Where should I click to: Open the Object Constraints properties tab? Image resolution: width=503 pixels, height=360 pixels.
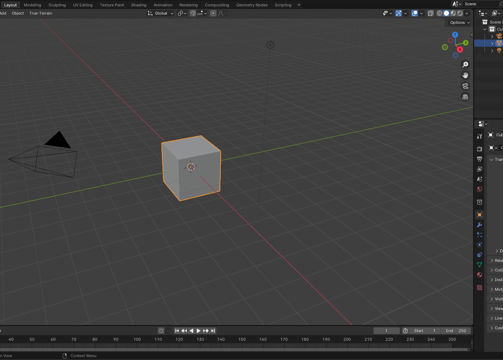pos(479,255)
